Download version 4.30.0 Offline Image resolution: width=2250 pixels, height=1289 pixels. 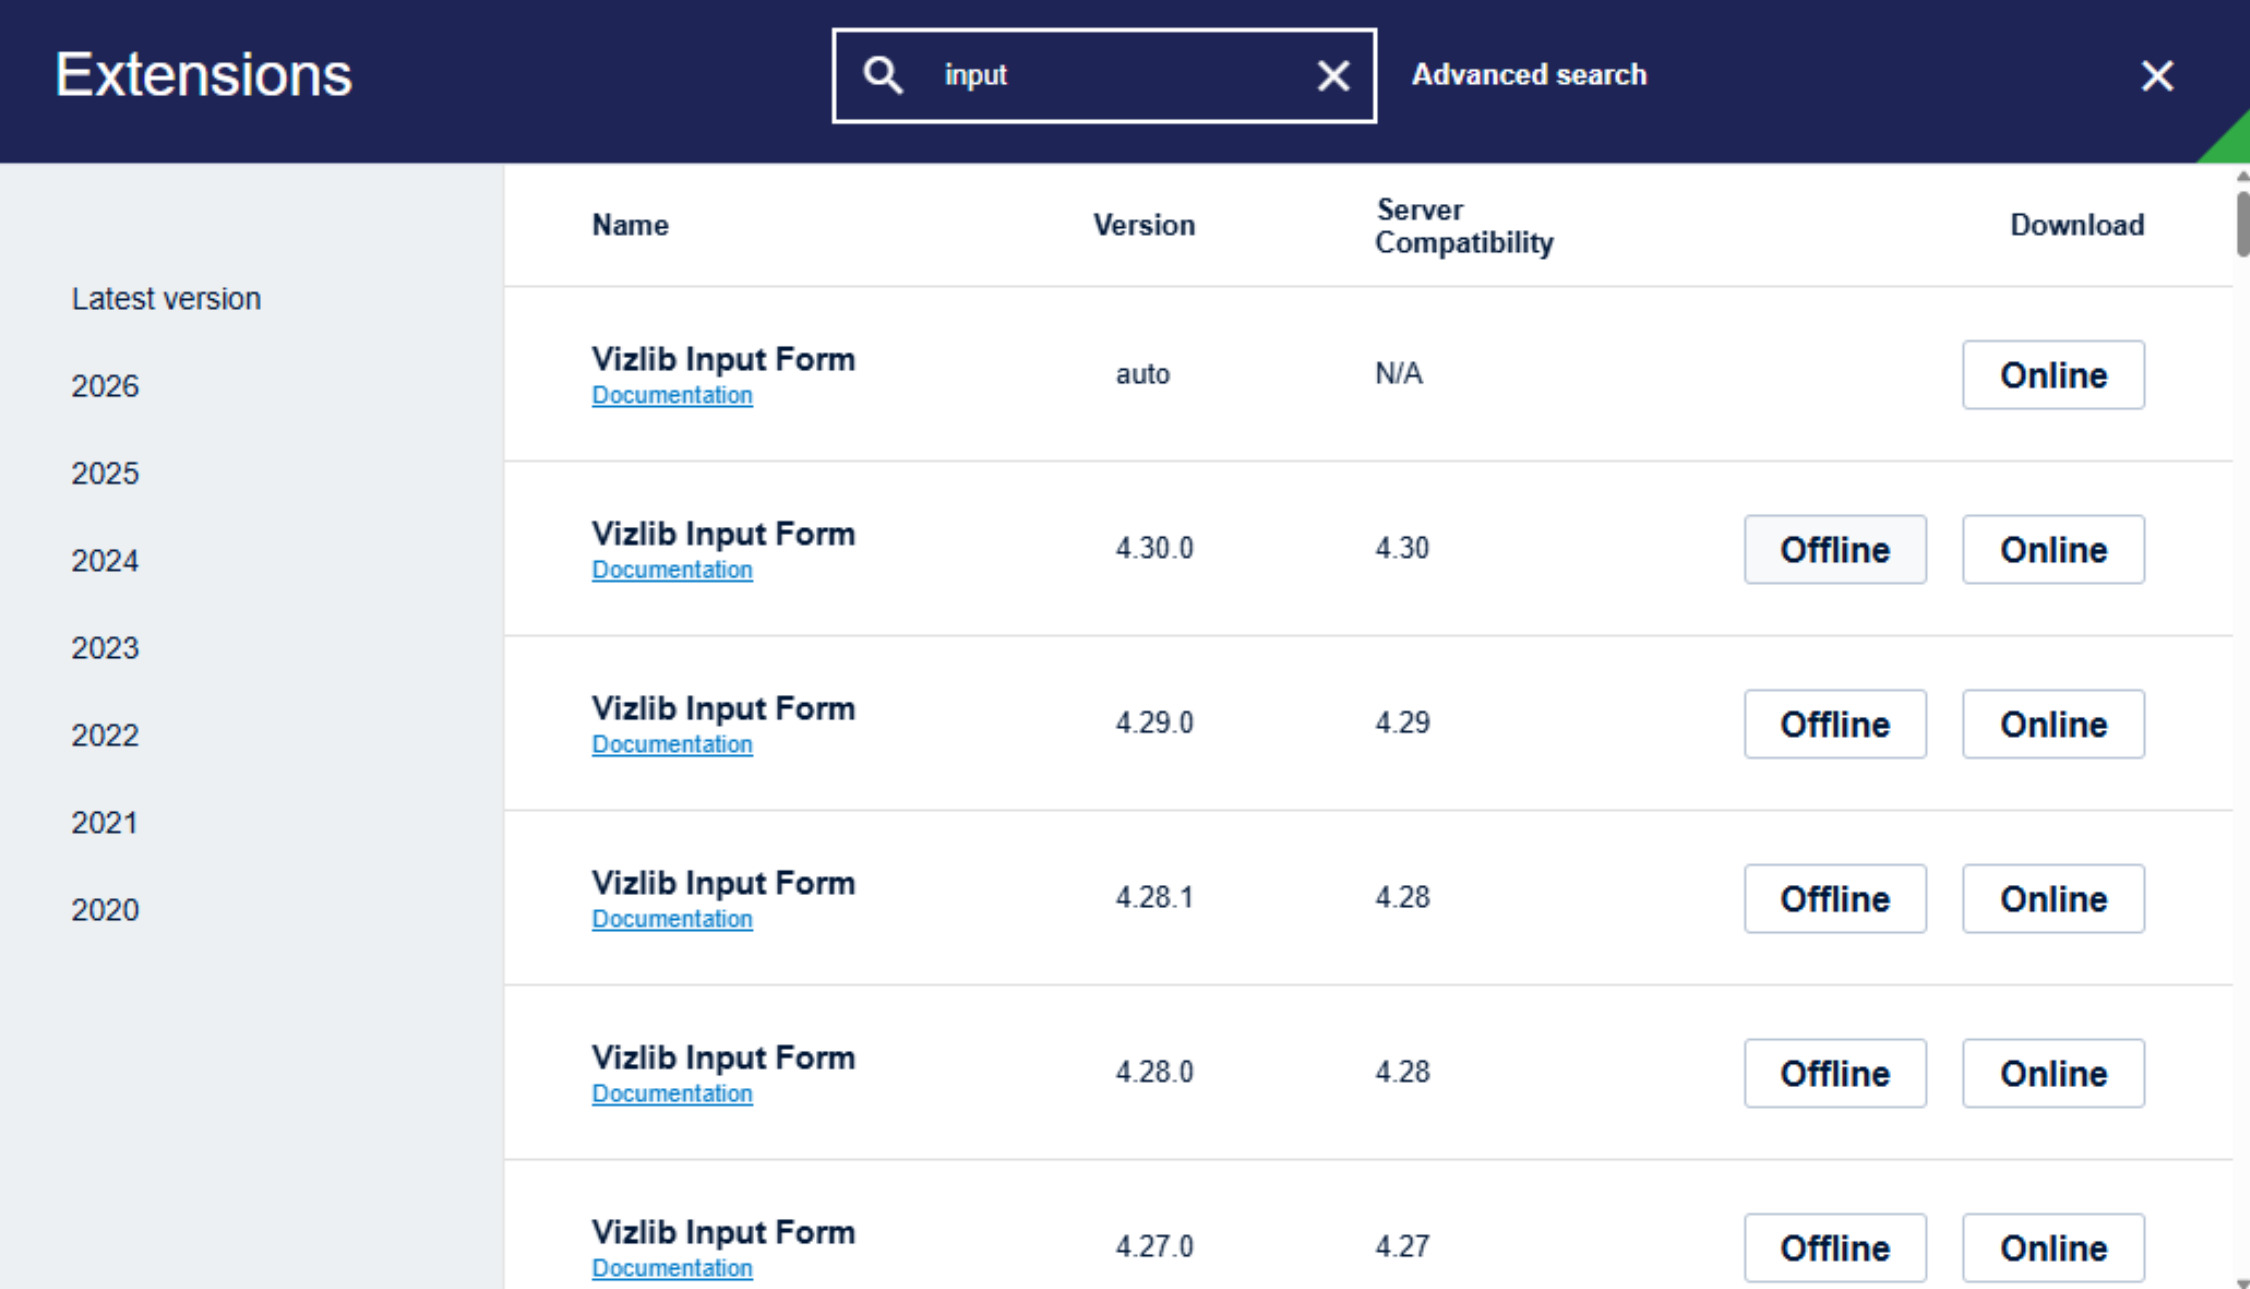click(1835, 550)
